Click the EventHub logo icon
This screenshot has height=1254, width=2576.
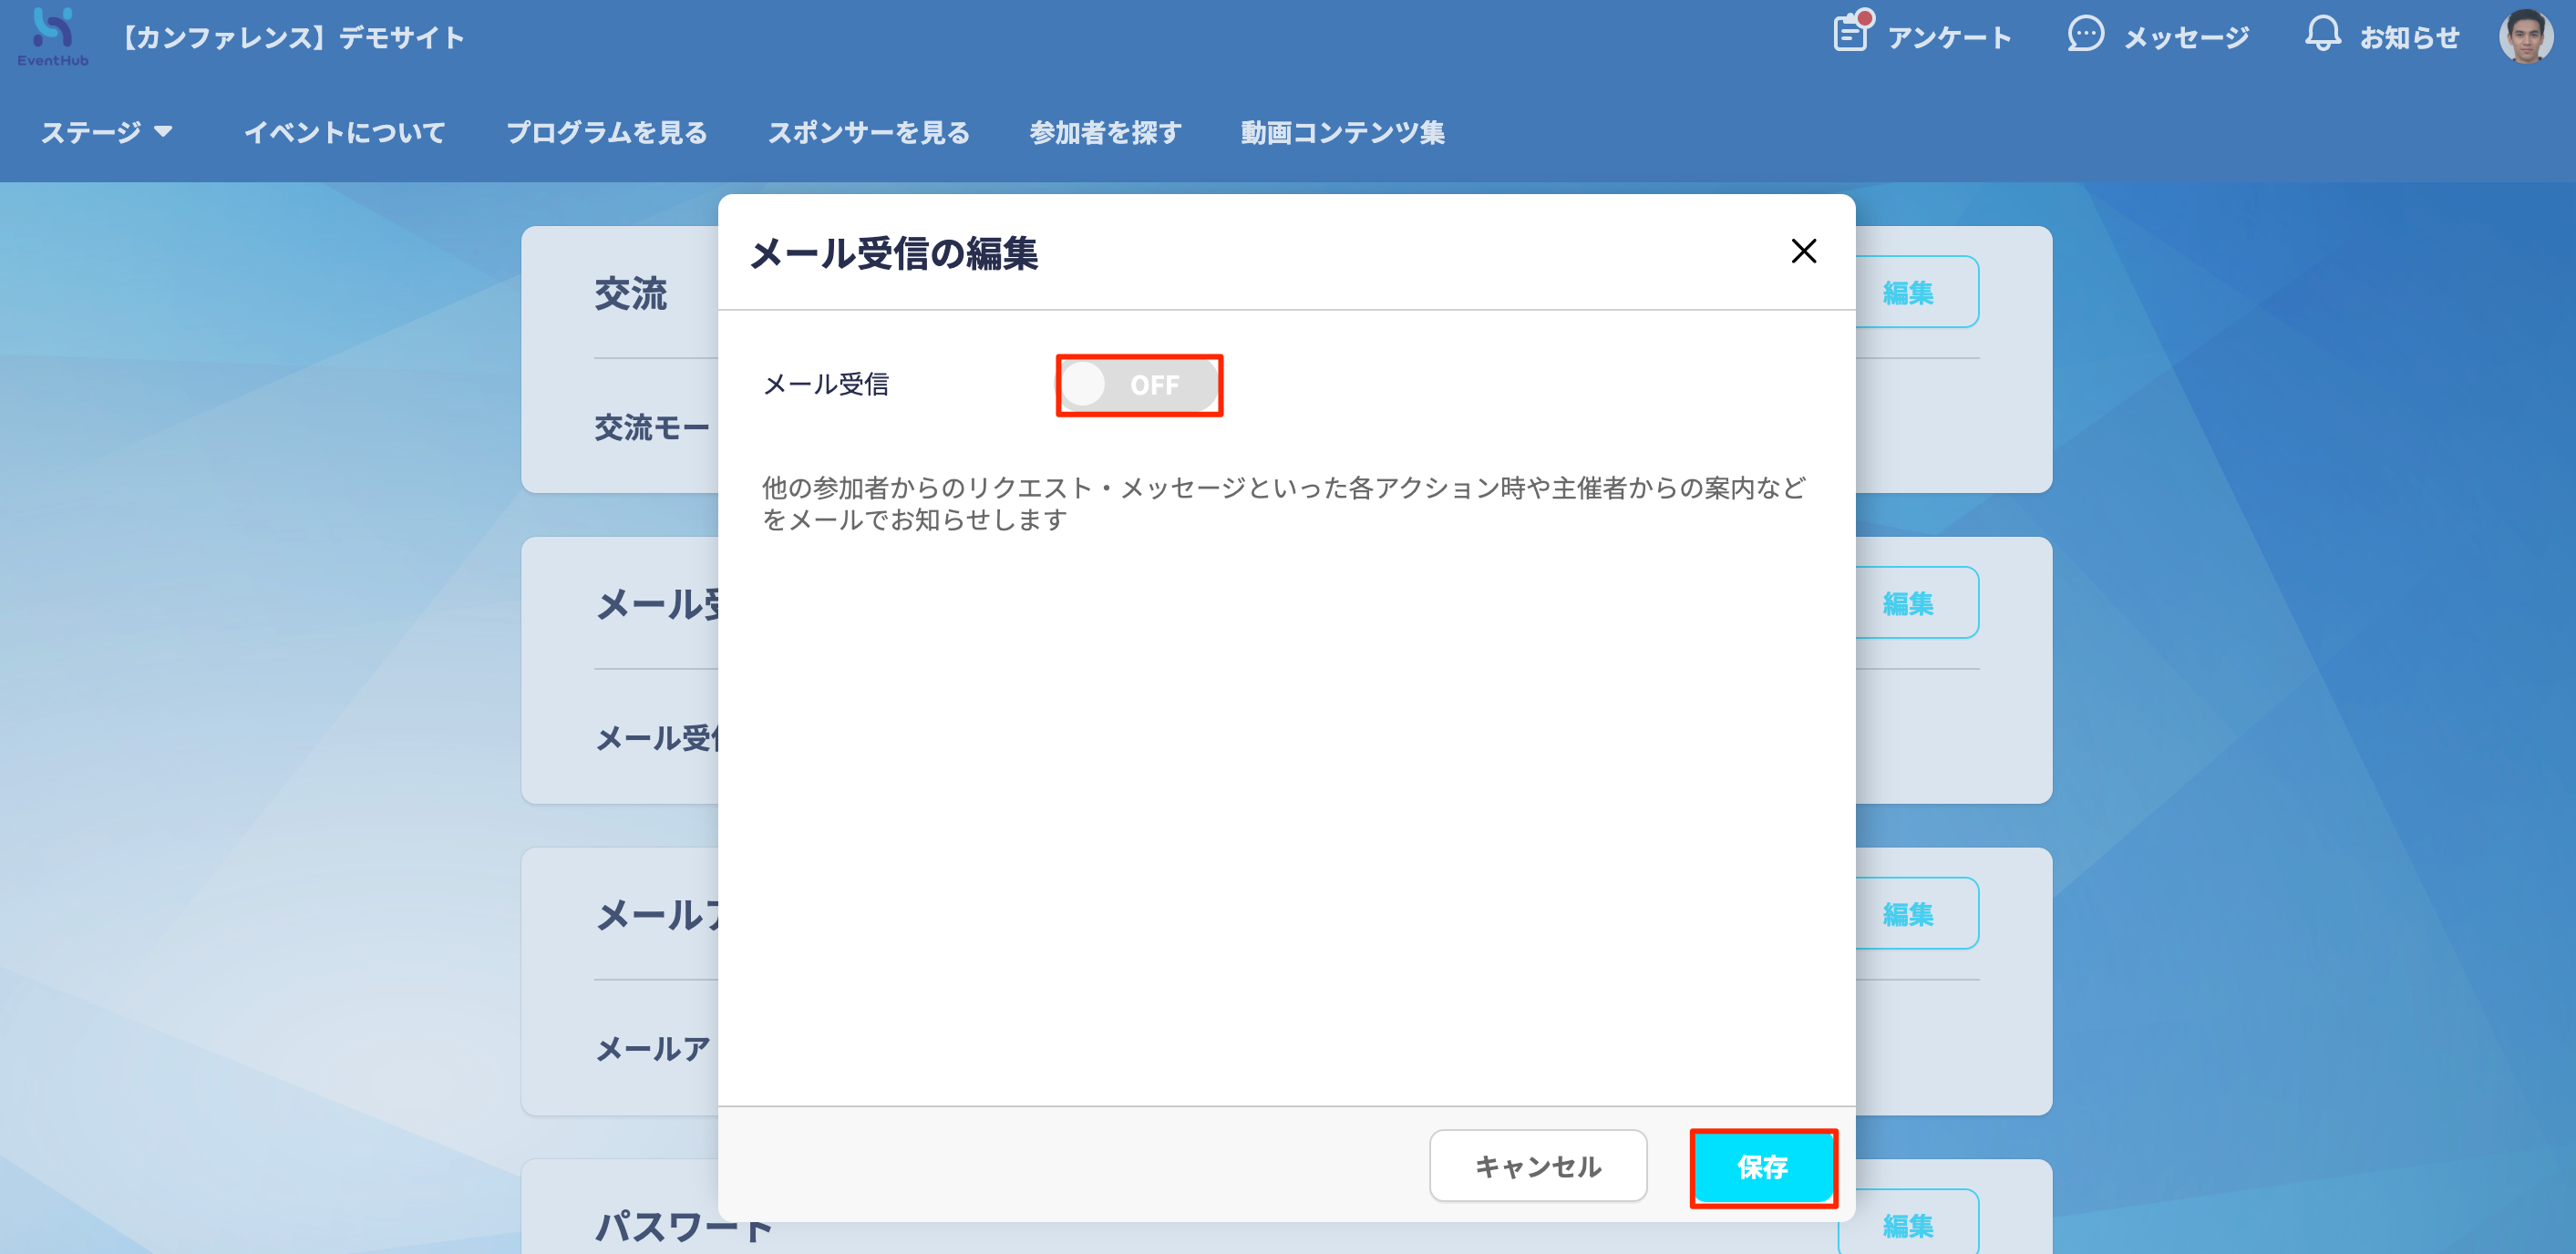pyautogui.click(x=53, y=36)
